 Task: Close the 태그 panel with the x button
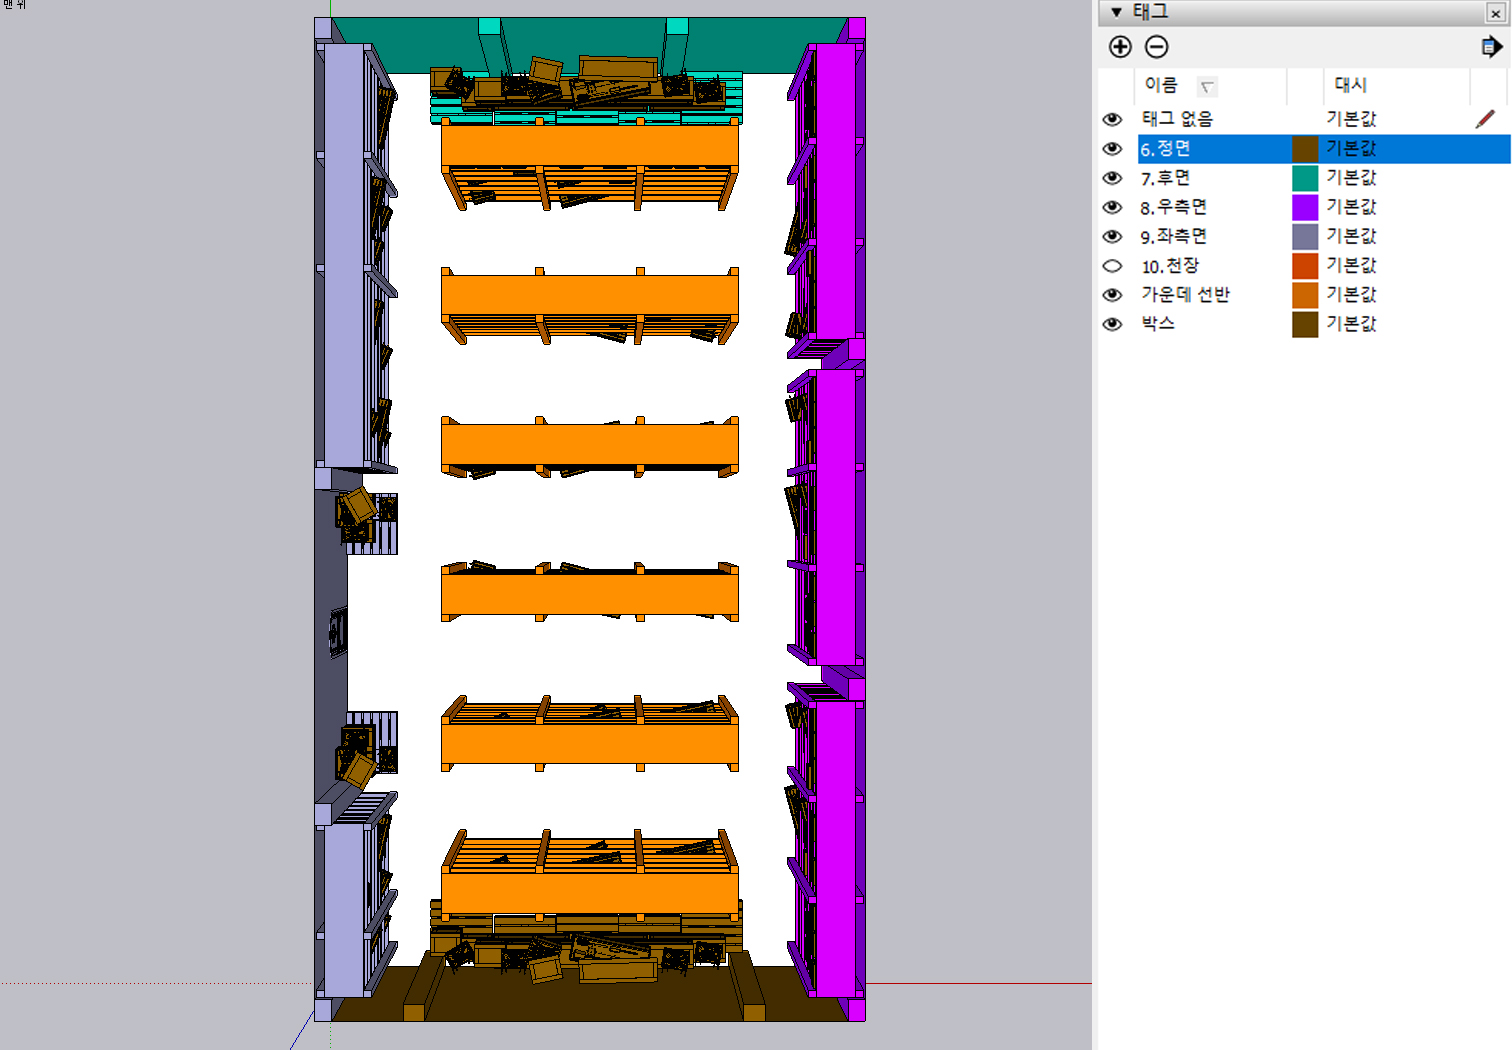[1495, 13]
